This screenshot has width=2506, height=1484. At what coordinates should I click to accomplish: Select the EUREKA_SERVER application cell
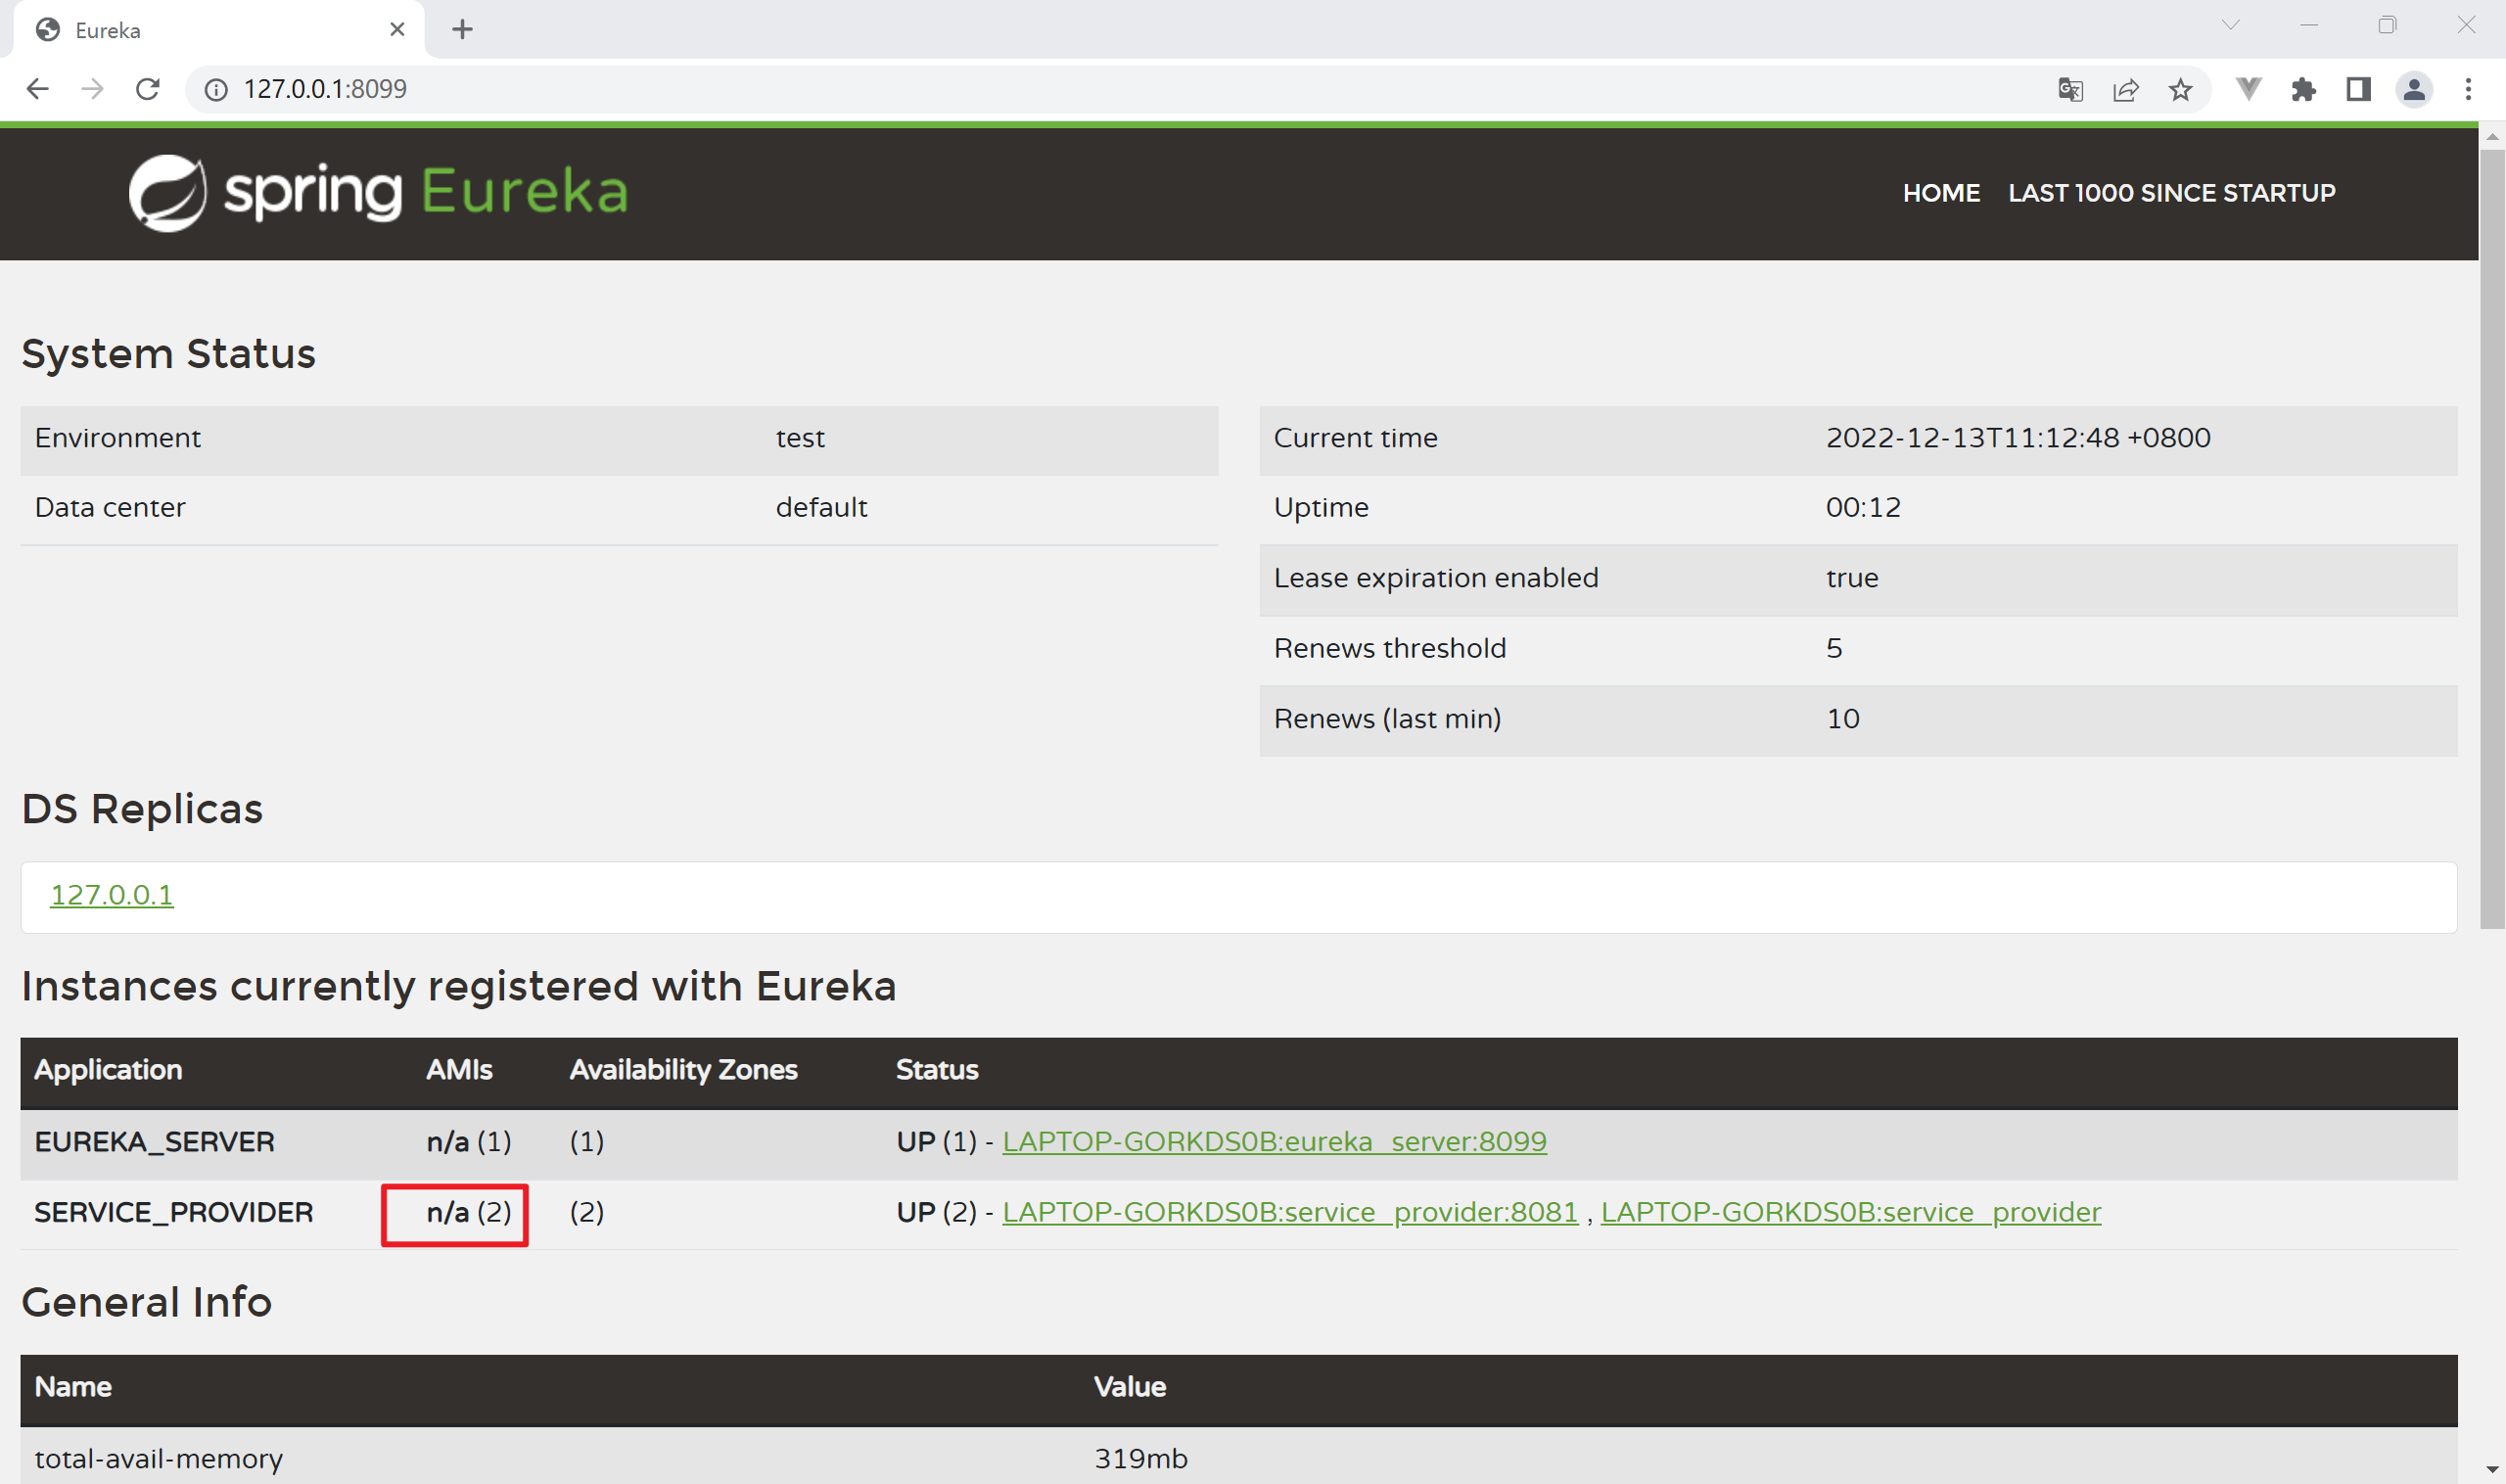154,1142
